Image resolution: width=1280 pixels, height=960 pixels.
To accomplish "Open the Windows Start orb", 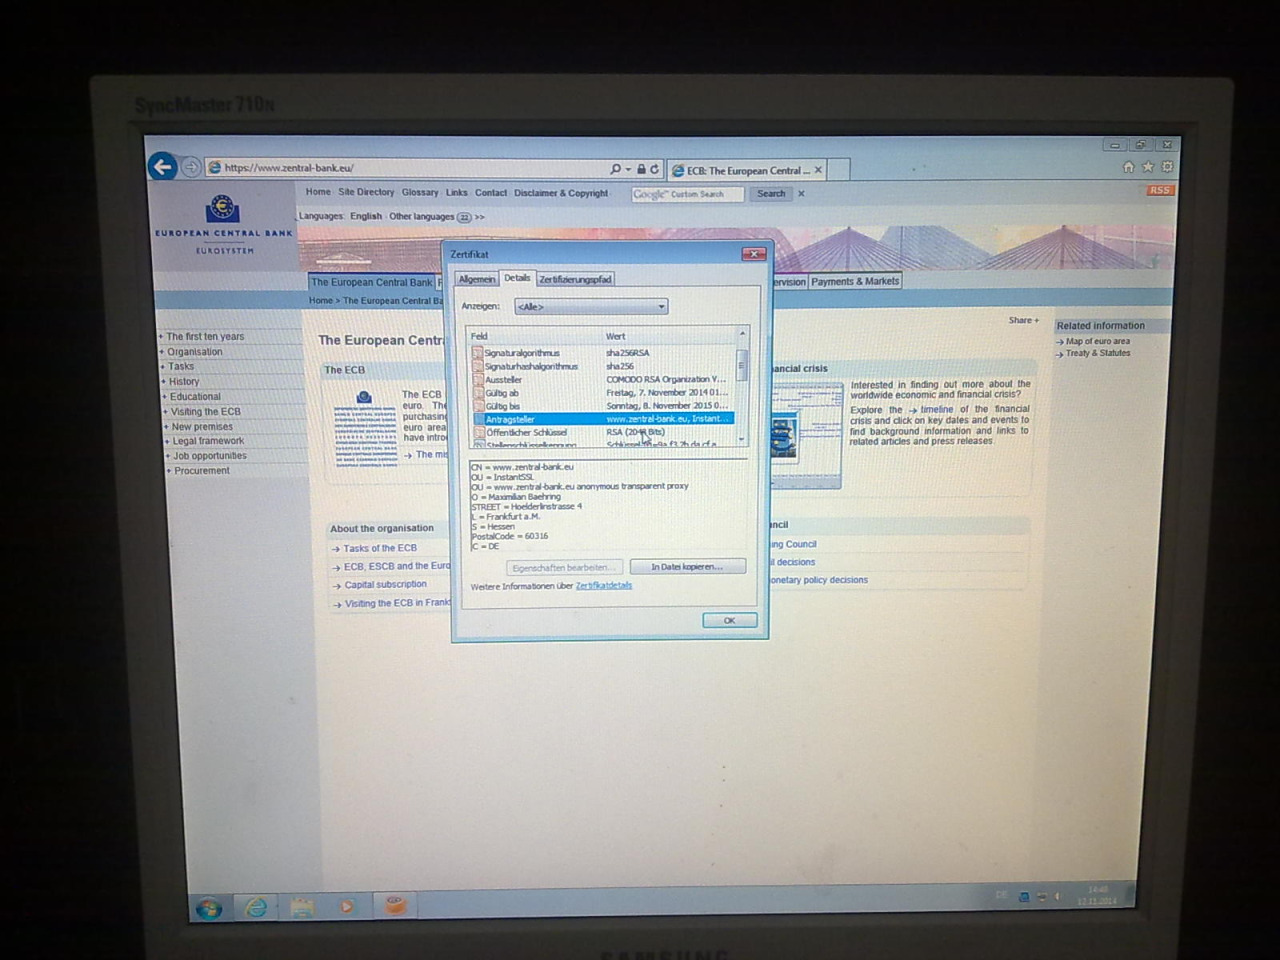I will pos(209,908).
